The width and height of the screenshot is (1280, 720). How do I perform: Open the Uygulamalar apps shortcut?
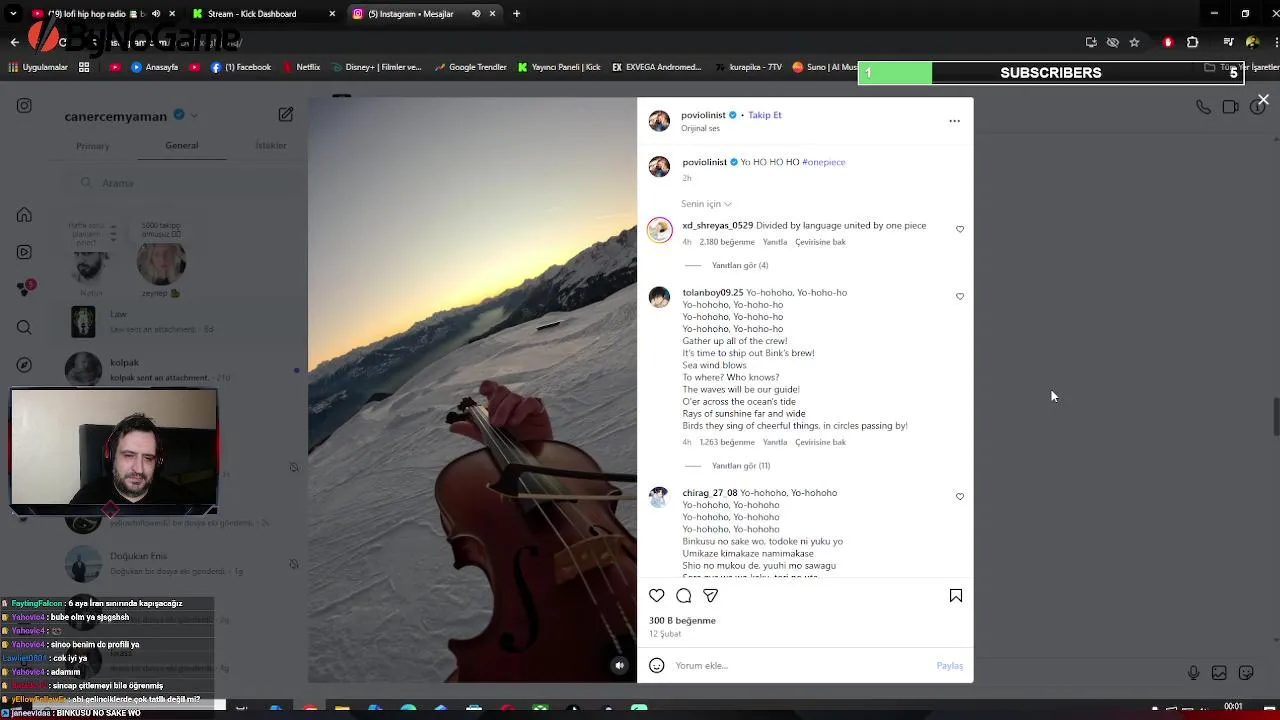tap(38, 67)
